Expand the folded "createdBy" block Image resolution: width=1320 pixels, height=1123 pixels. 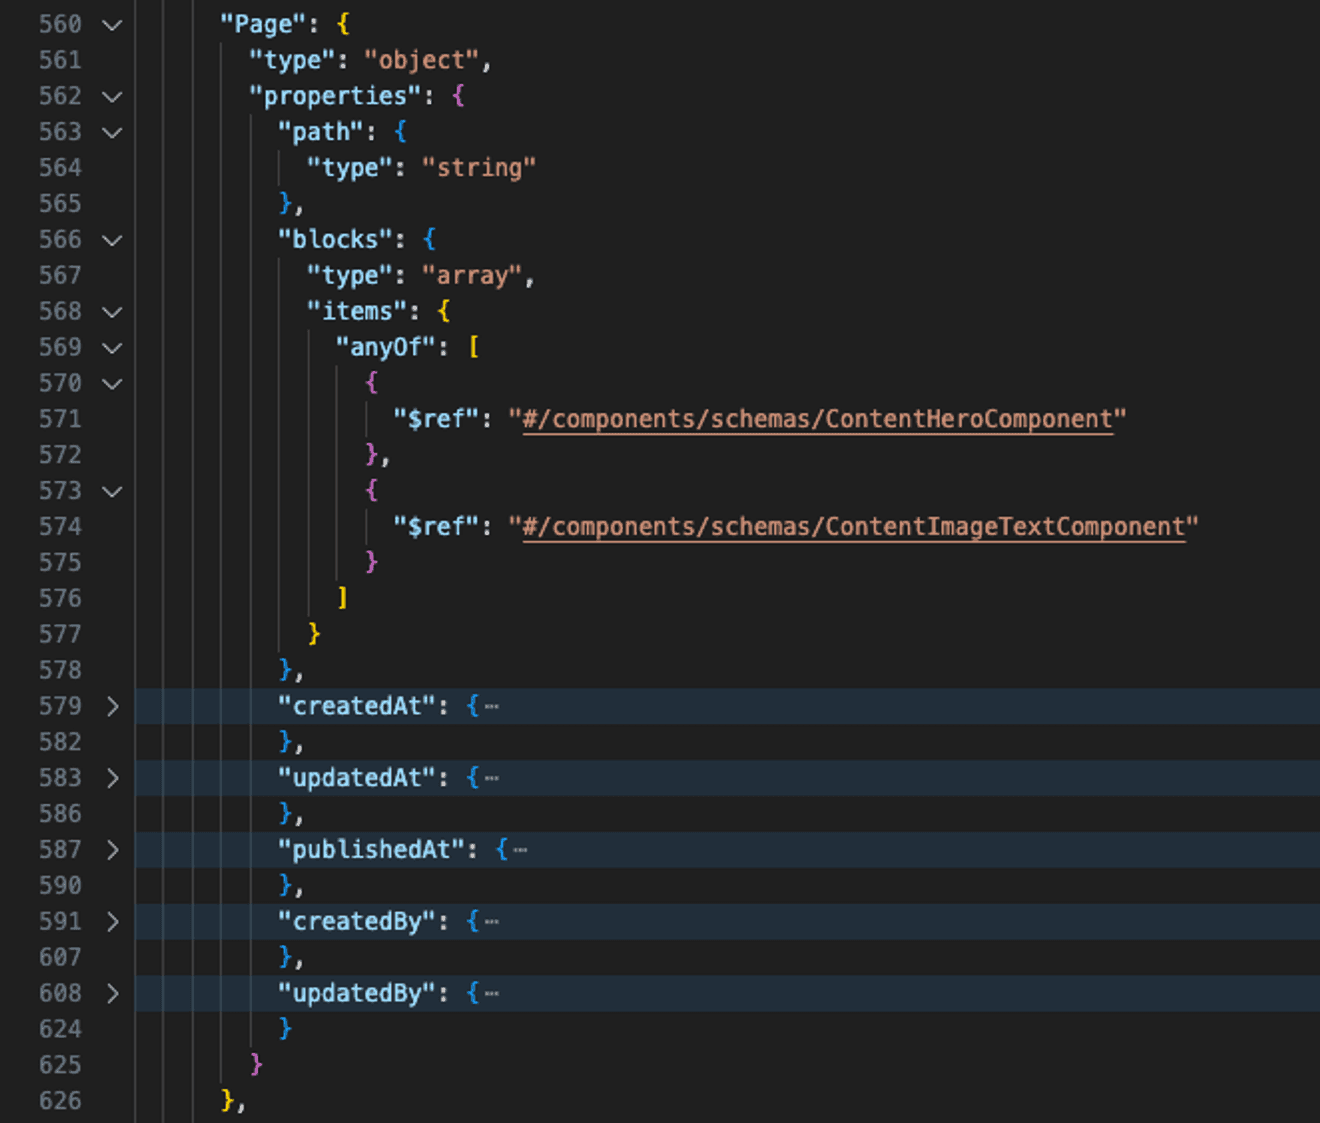[112, 921]
